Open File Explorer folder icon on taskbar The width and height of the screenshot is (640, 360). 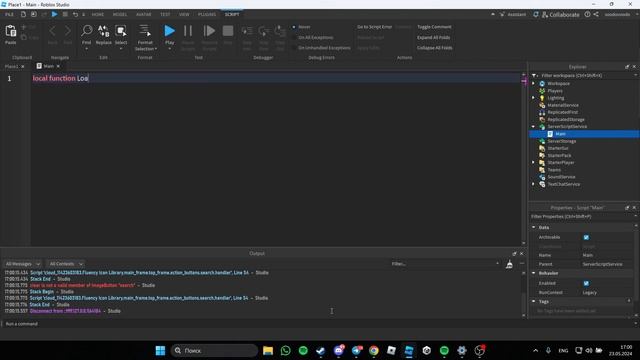pyautogui.click(x=268, y=351)
